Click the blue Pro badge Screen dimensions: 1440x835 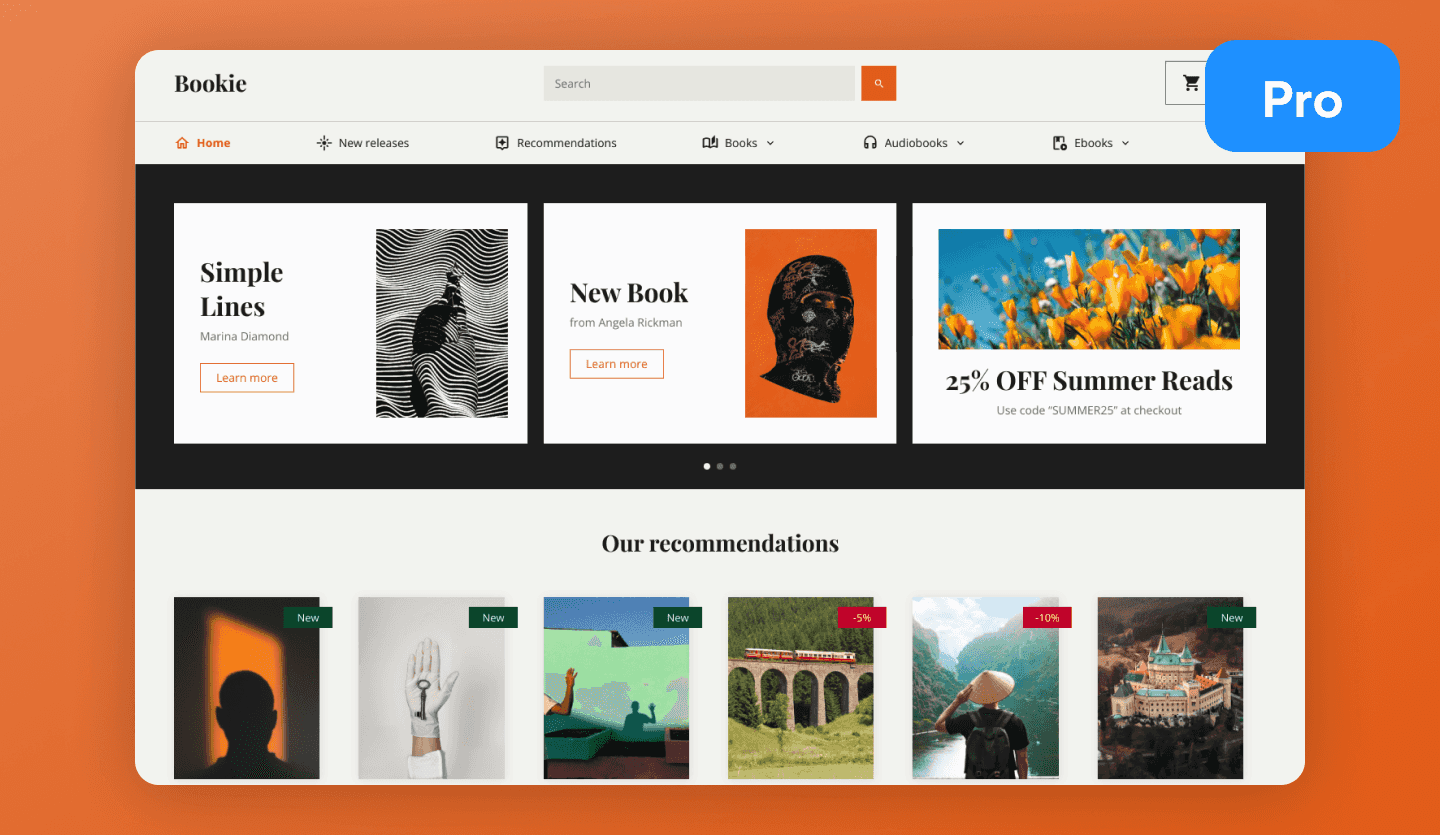click(x=1302, y=97)
